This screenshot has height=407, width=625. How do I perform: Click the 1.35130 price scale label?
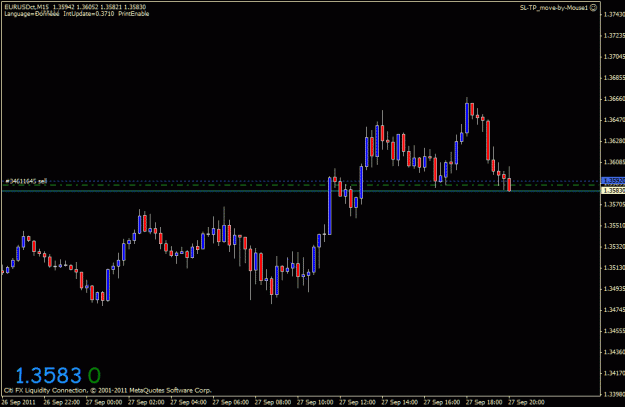pos(614,268)
